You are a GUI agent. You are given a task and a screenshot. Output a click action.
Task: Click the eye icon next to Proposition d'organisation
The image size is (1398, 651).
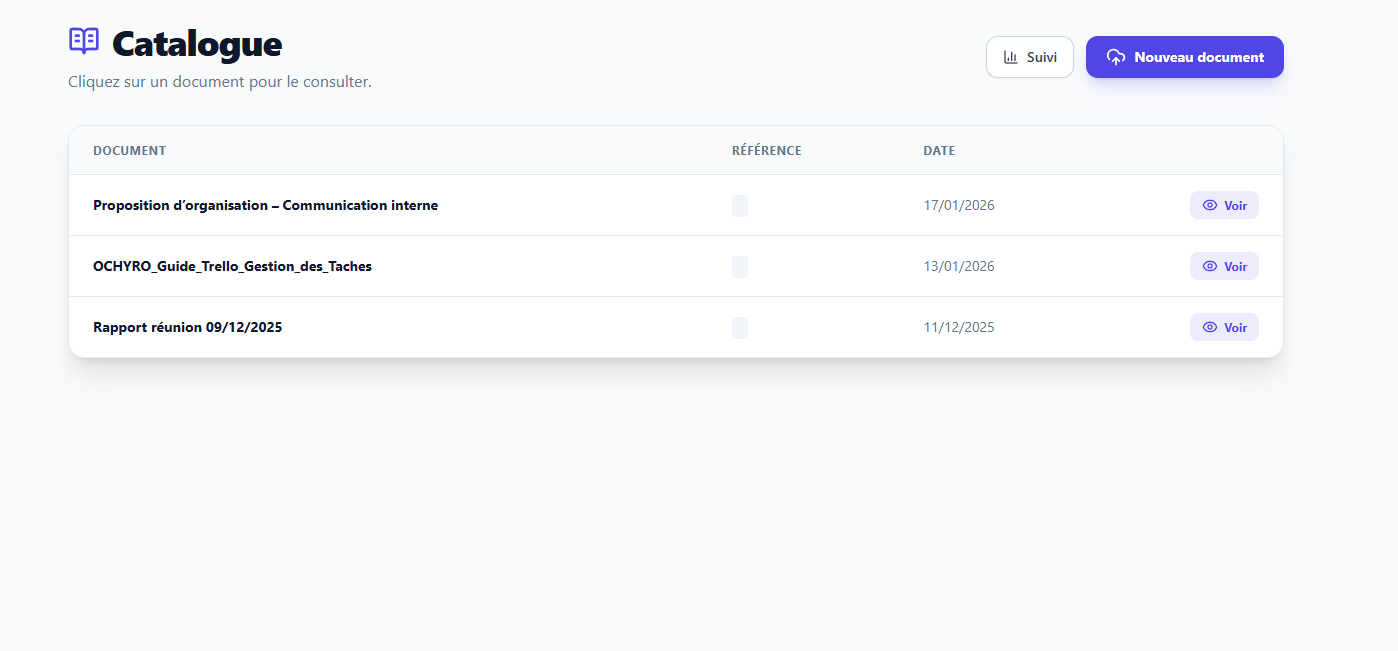1211,205
